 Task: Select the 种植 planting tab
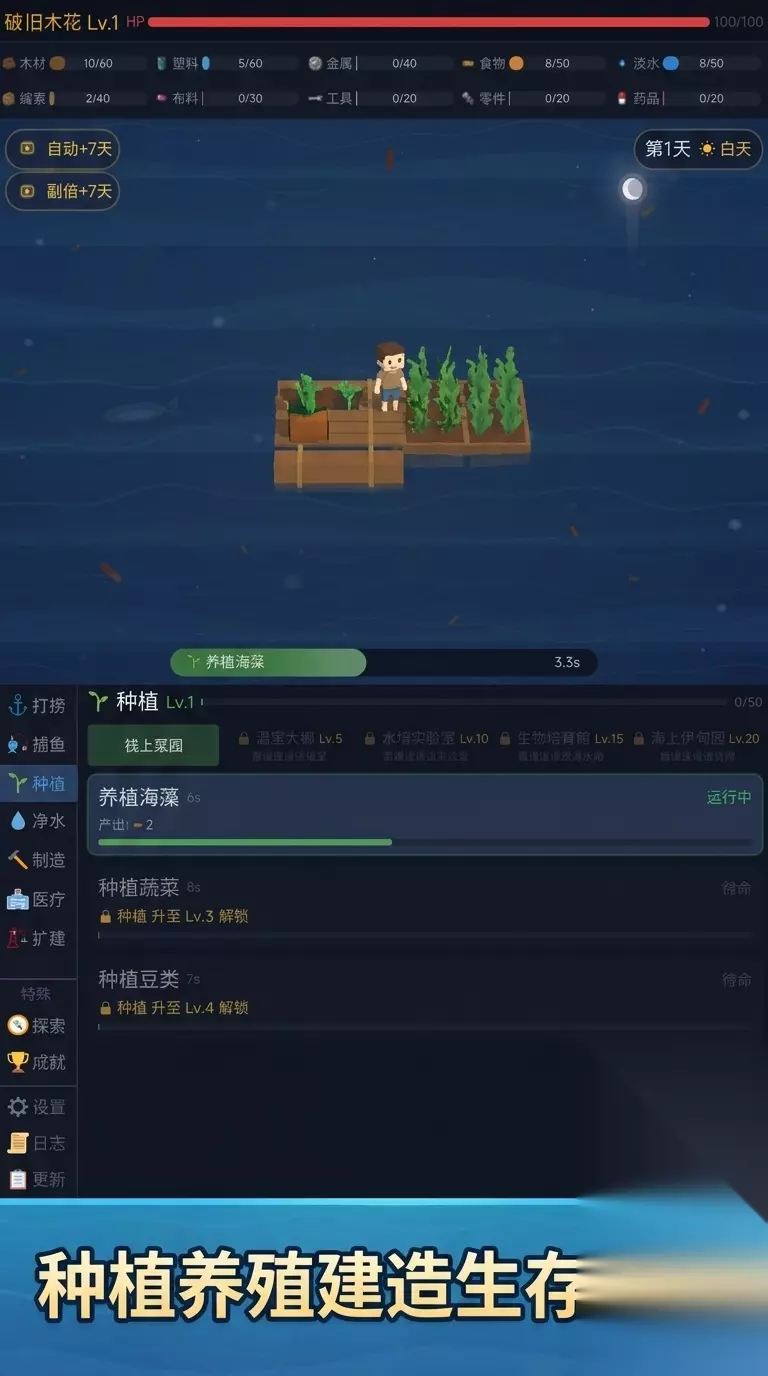tap(38, 783)
